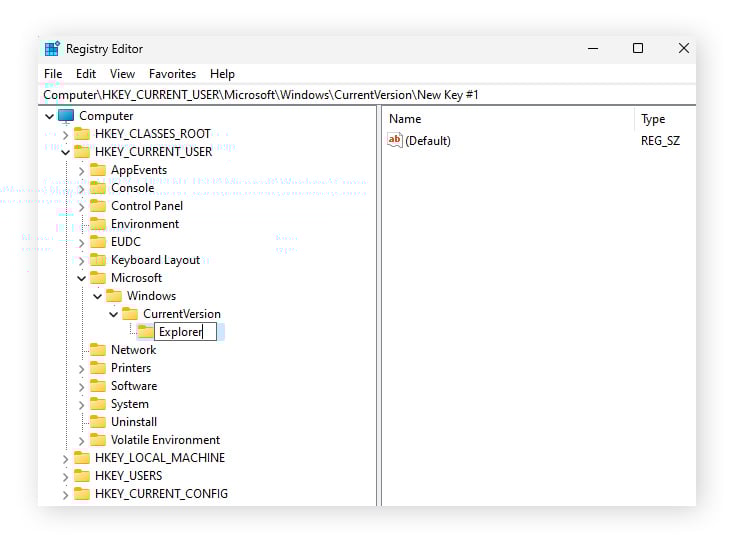Select the Network key label

133,350
